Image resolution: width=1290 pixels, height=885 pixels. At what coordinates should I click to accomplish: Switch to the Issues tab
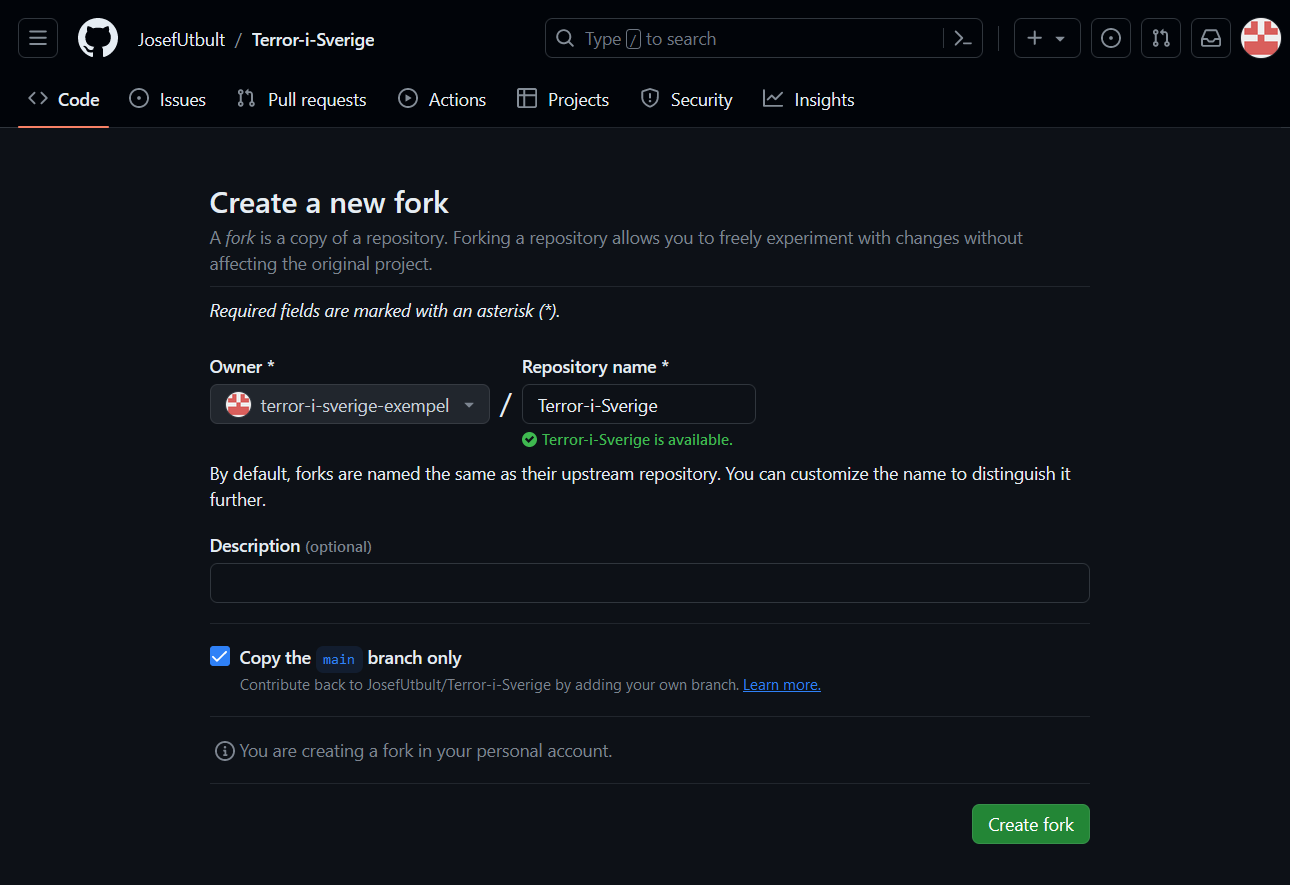[168, 99]
